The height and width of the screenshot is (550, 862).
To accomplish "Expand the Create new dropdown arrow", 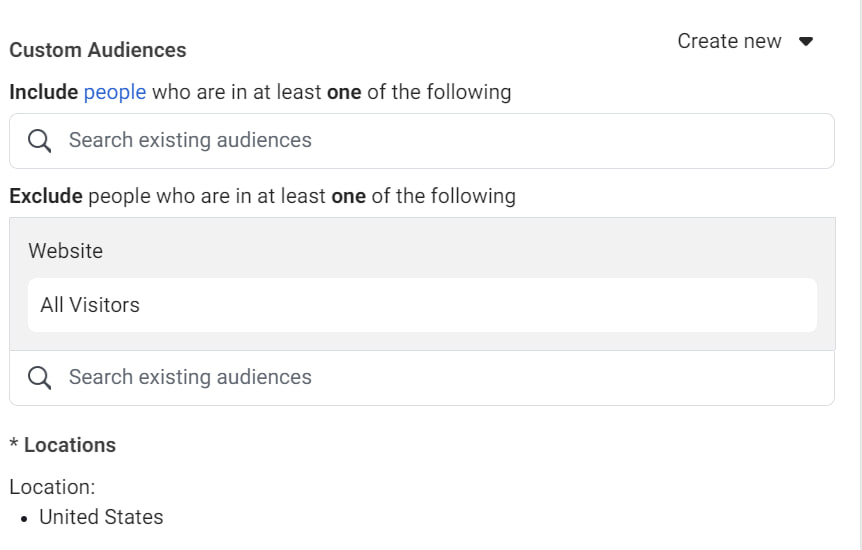I will coord(806,41).
